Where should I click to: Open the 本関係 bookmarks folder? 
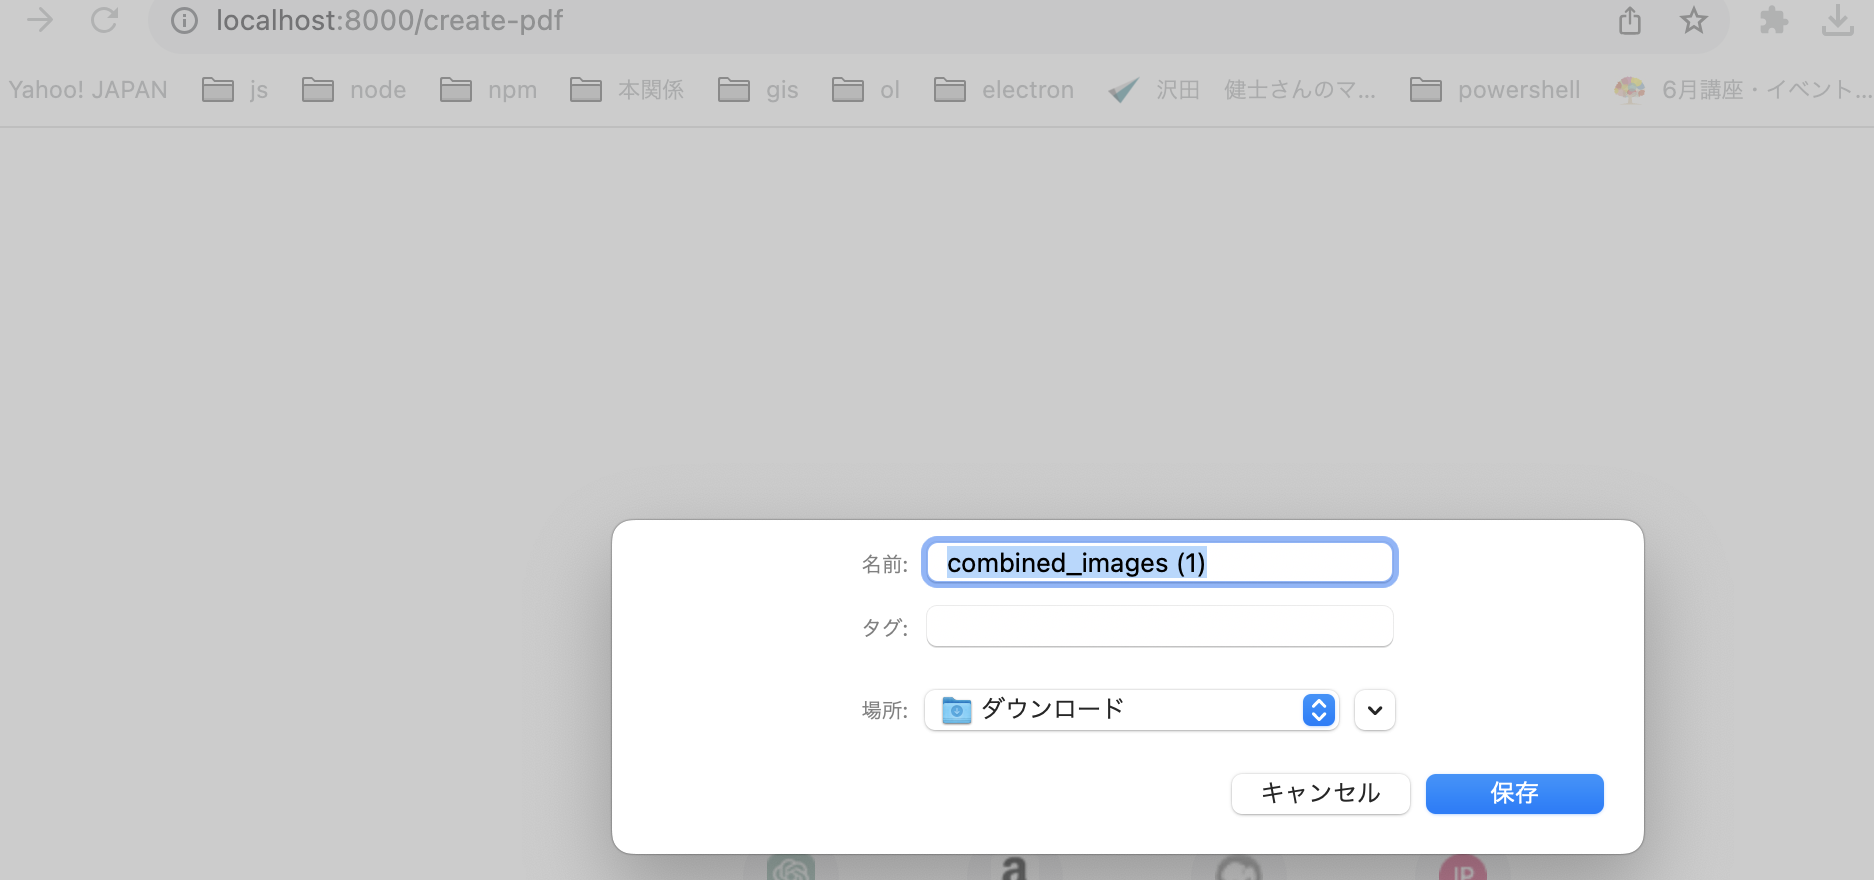point(627,90)
